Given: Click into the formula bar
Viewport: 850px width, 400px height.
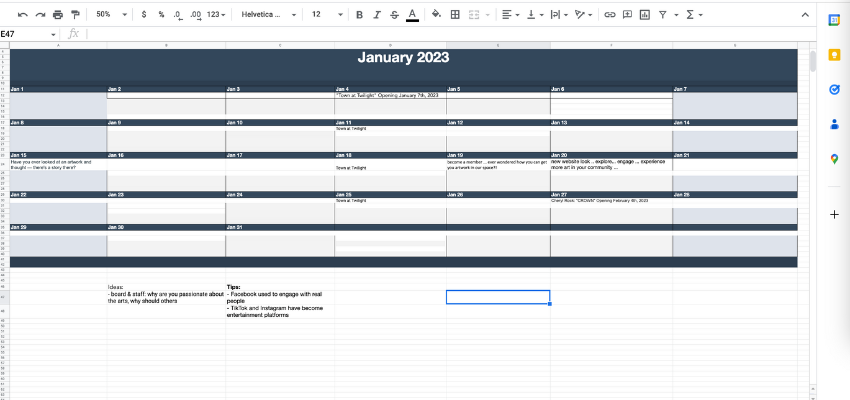Looking at the screenshot, I should point(450,34).
